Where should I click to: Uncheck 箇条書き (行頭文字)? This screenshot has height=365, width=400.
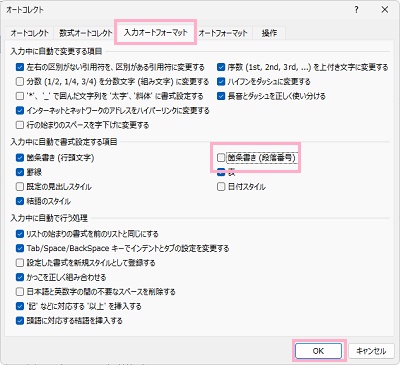tap(20, 158)
